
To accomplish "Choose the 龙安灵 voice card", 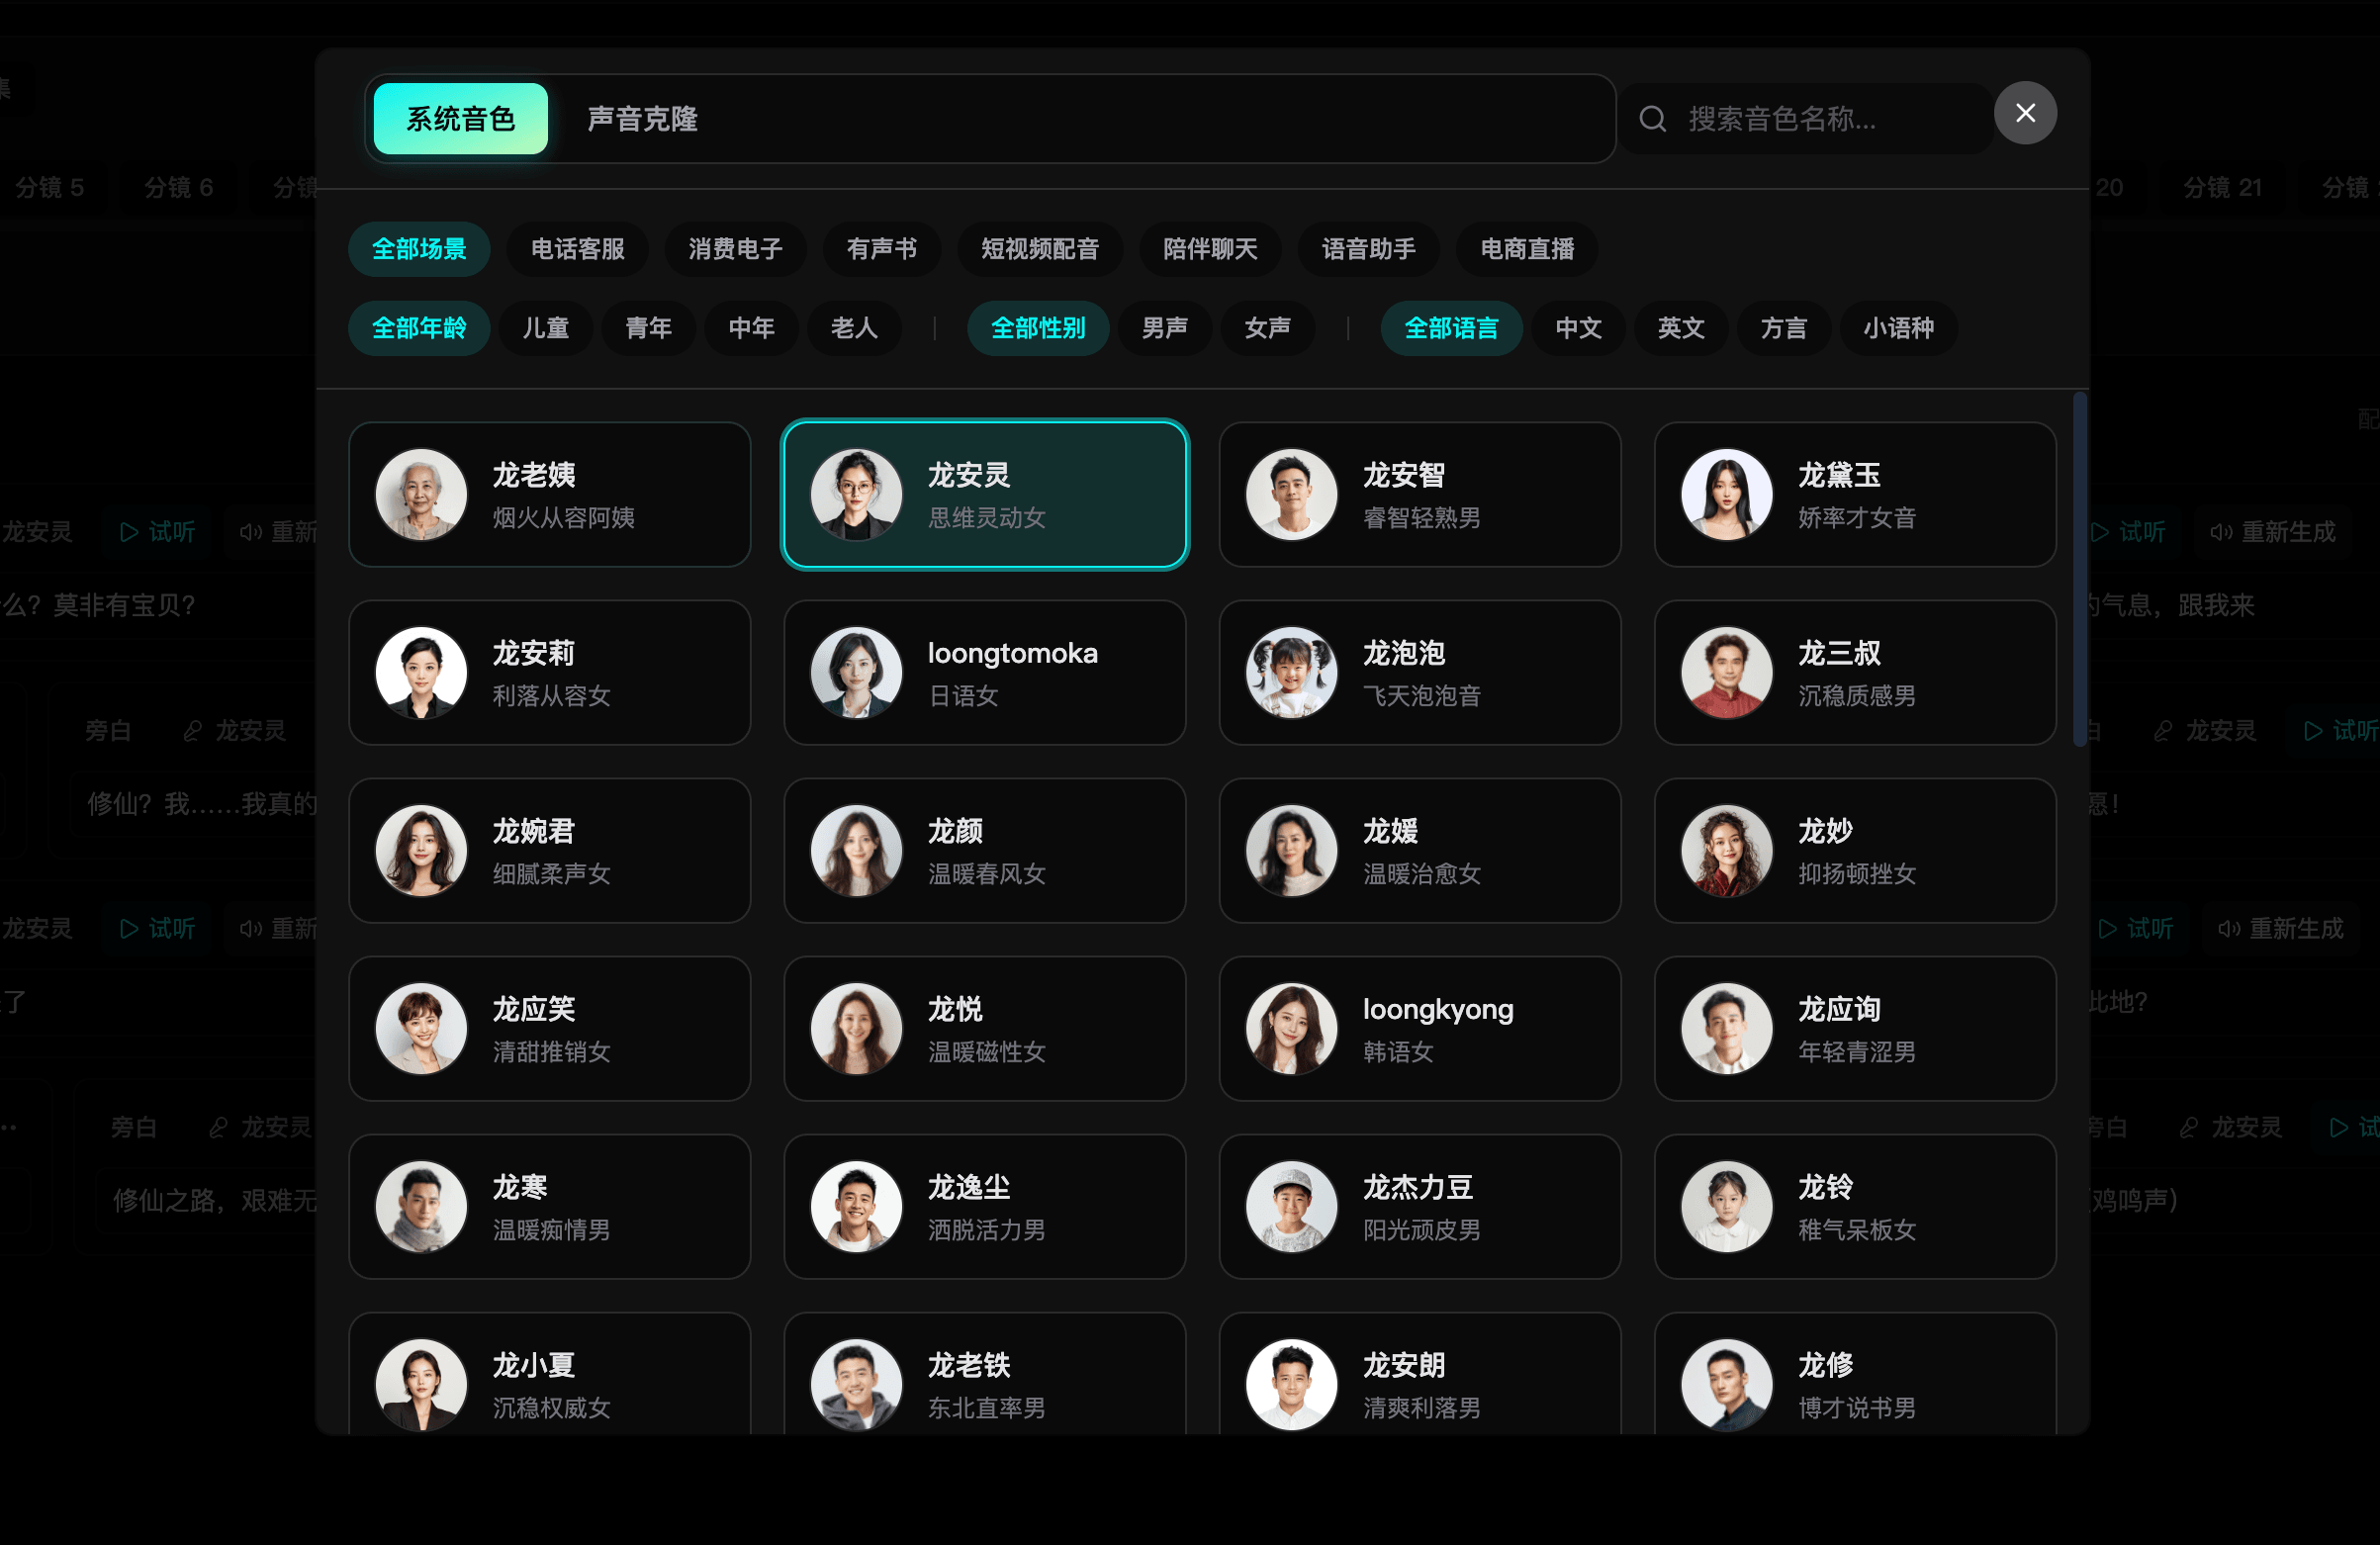I will 985,495.
